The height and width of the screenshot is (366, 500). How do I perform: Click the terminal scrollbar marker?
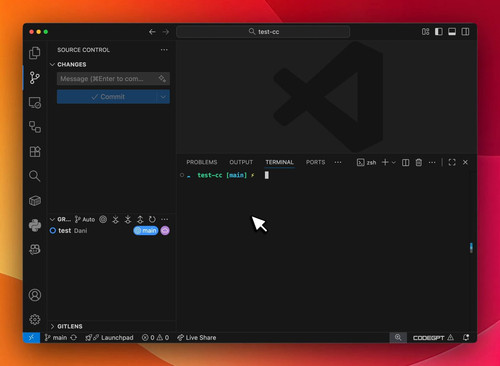[471, 248]
